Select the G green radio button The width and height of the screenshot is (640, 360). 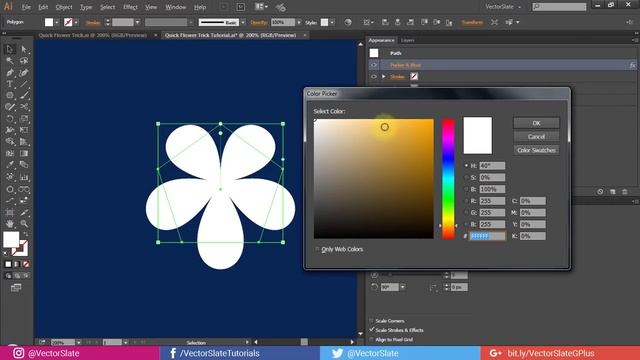click(x=466, y=213)
